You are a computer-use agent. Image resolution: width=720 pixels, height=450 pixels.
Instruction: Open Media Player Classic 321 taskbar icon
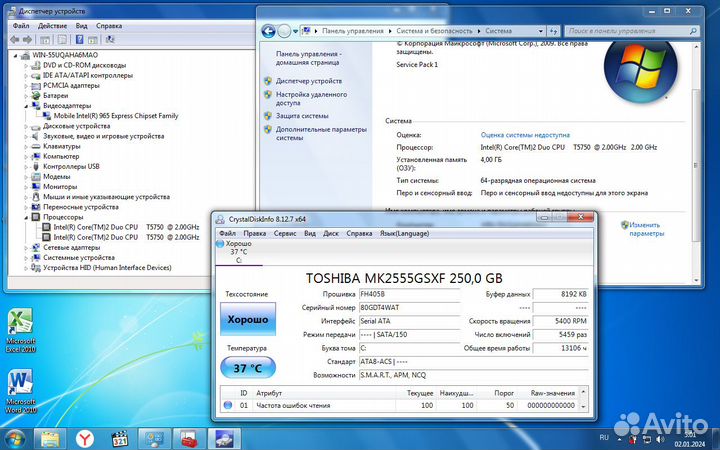click(x=120, y=439)
